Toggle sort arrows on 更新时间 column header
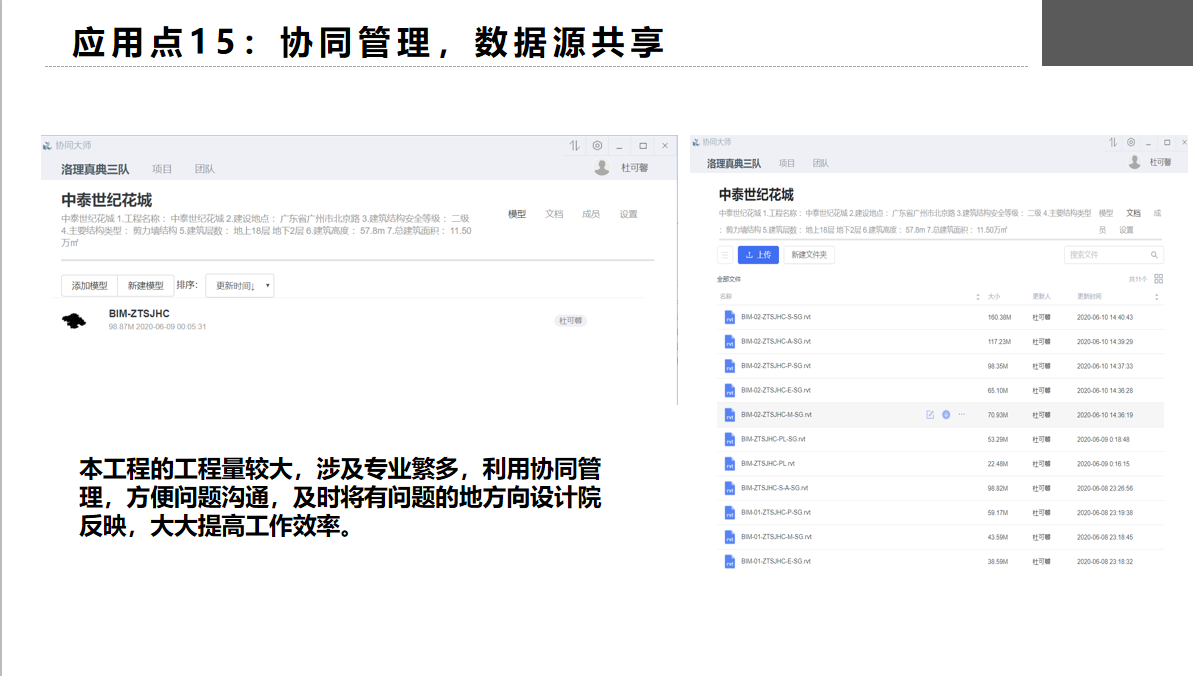This screenshot has height=676, width=1193. pyautogui.click(x=1156, y=297)
